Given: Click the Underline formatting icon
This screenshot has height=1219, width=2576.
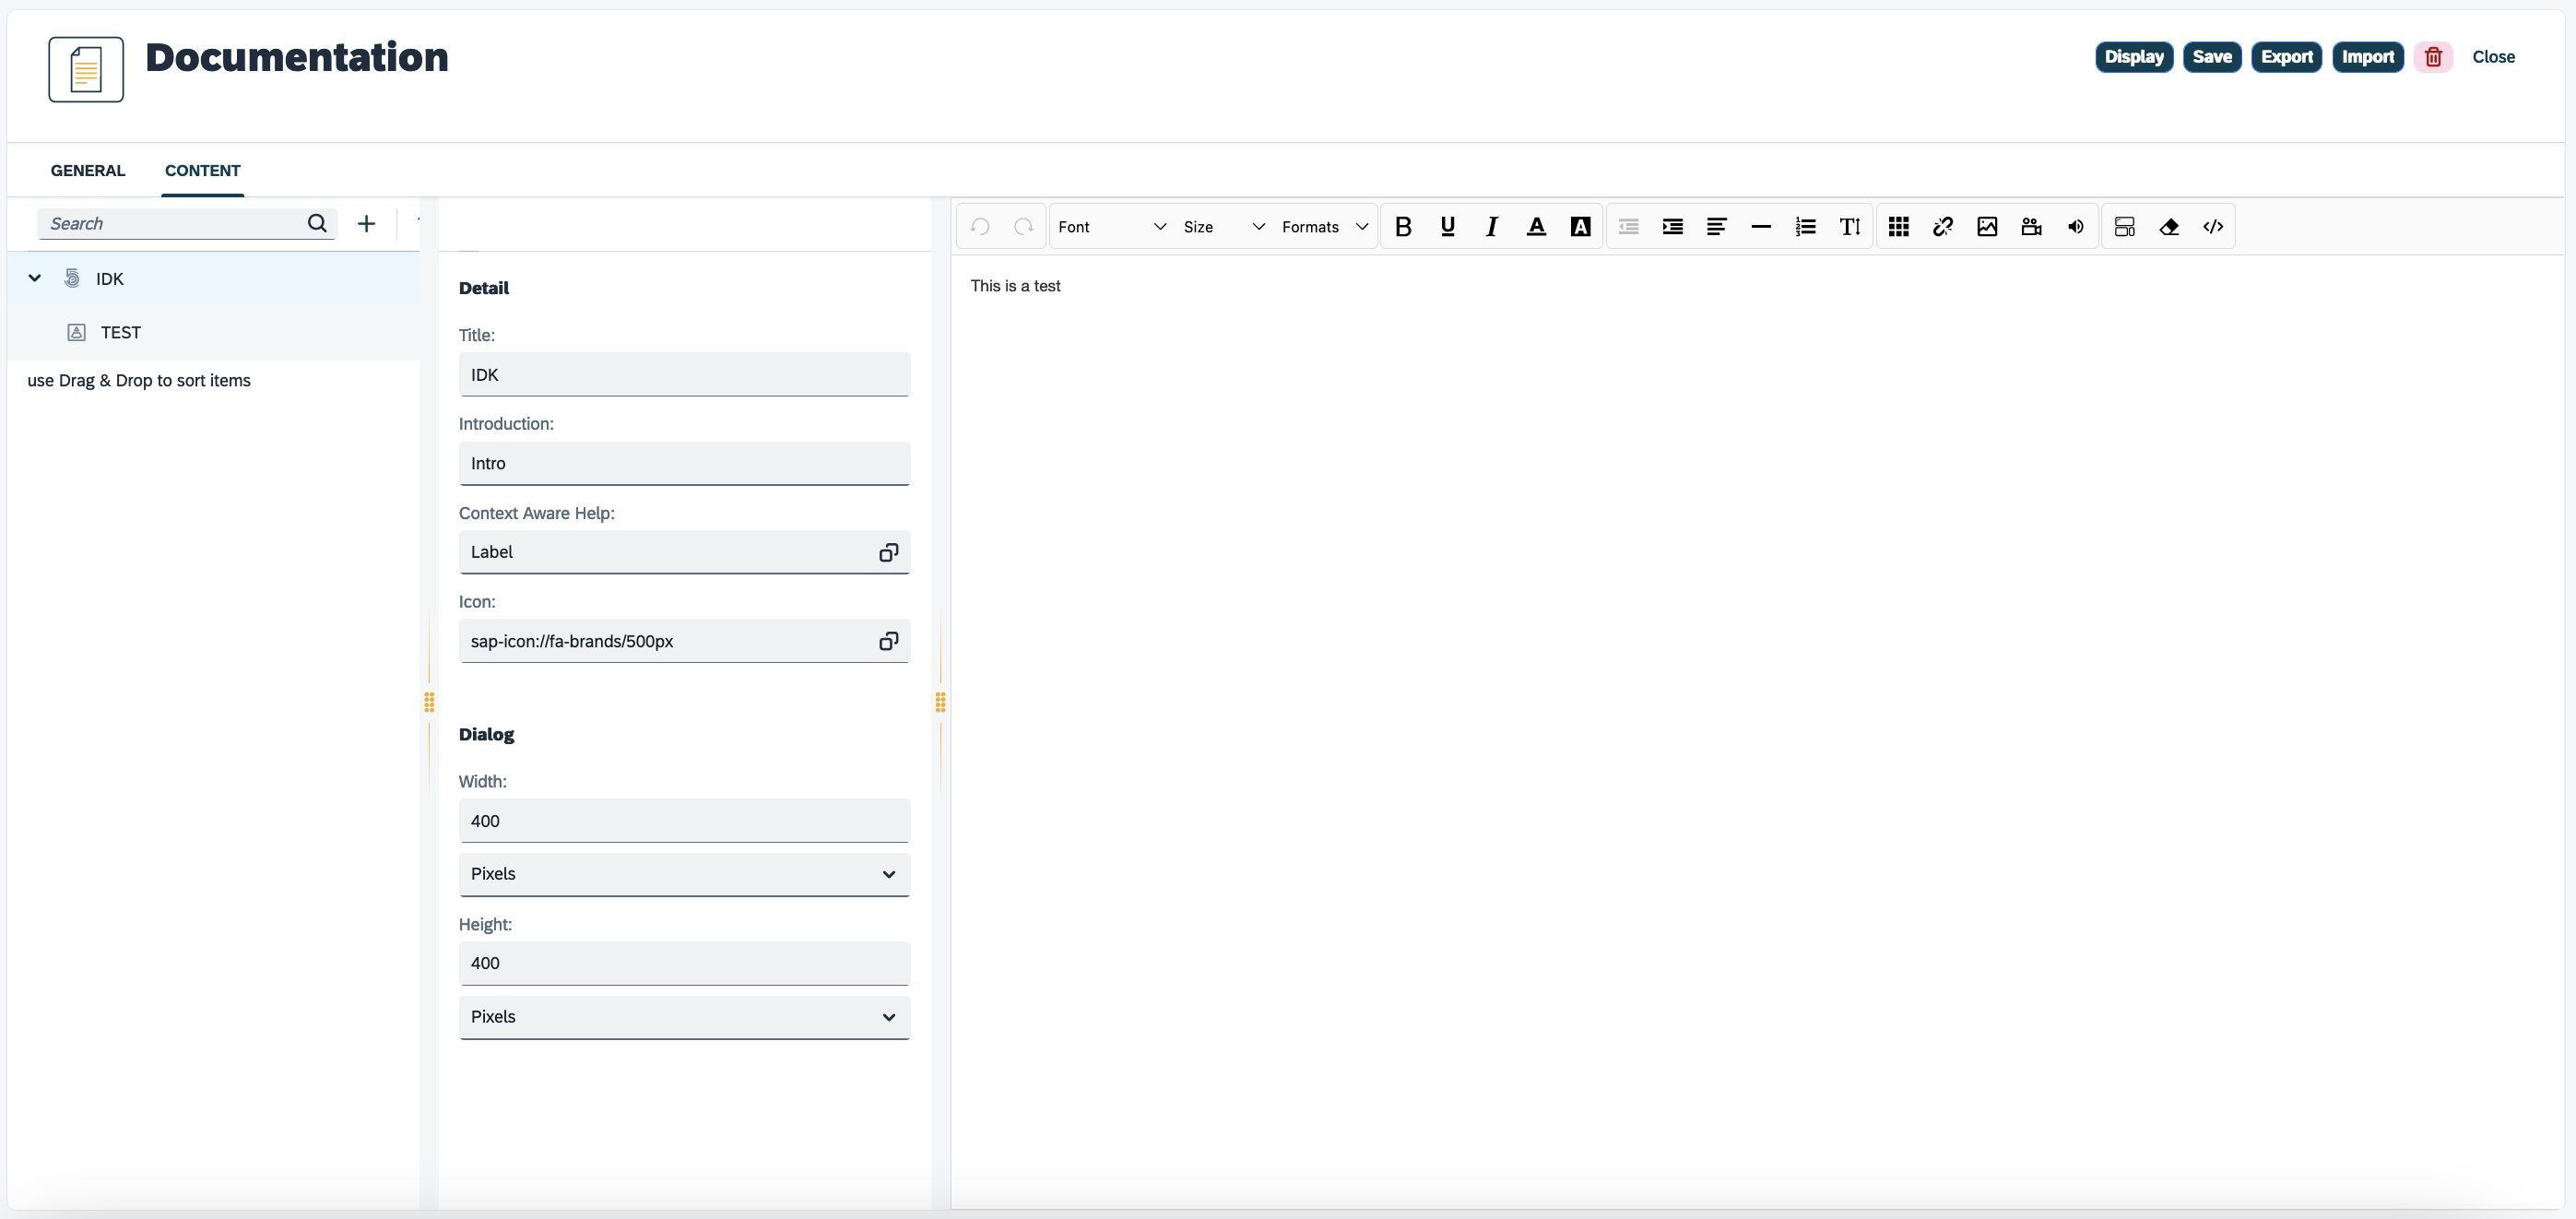Looking at the screenshot, I should tap(1446, 227).
